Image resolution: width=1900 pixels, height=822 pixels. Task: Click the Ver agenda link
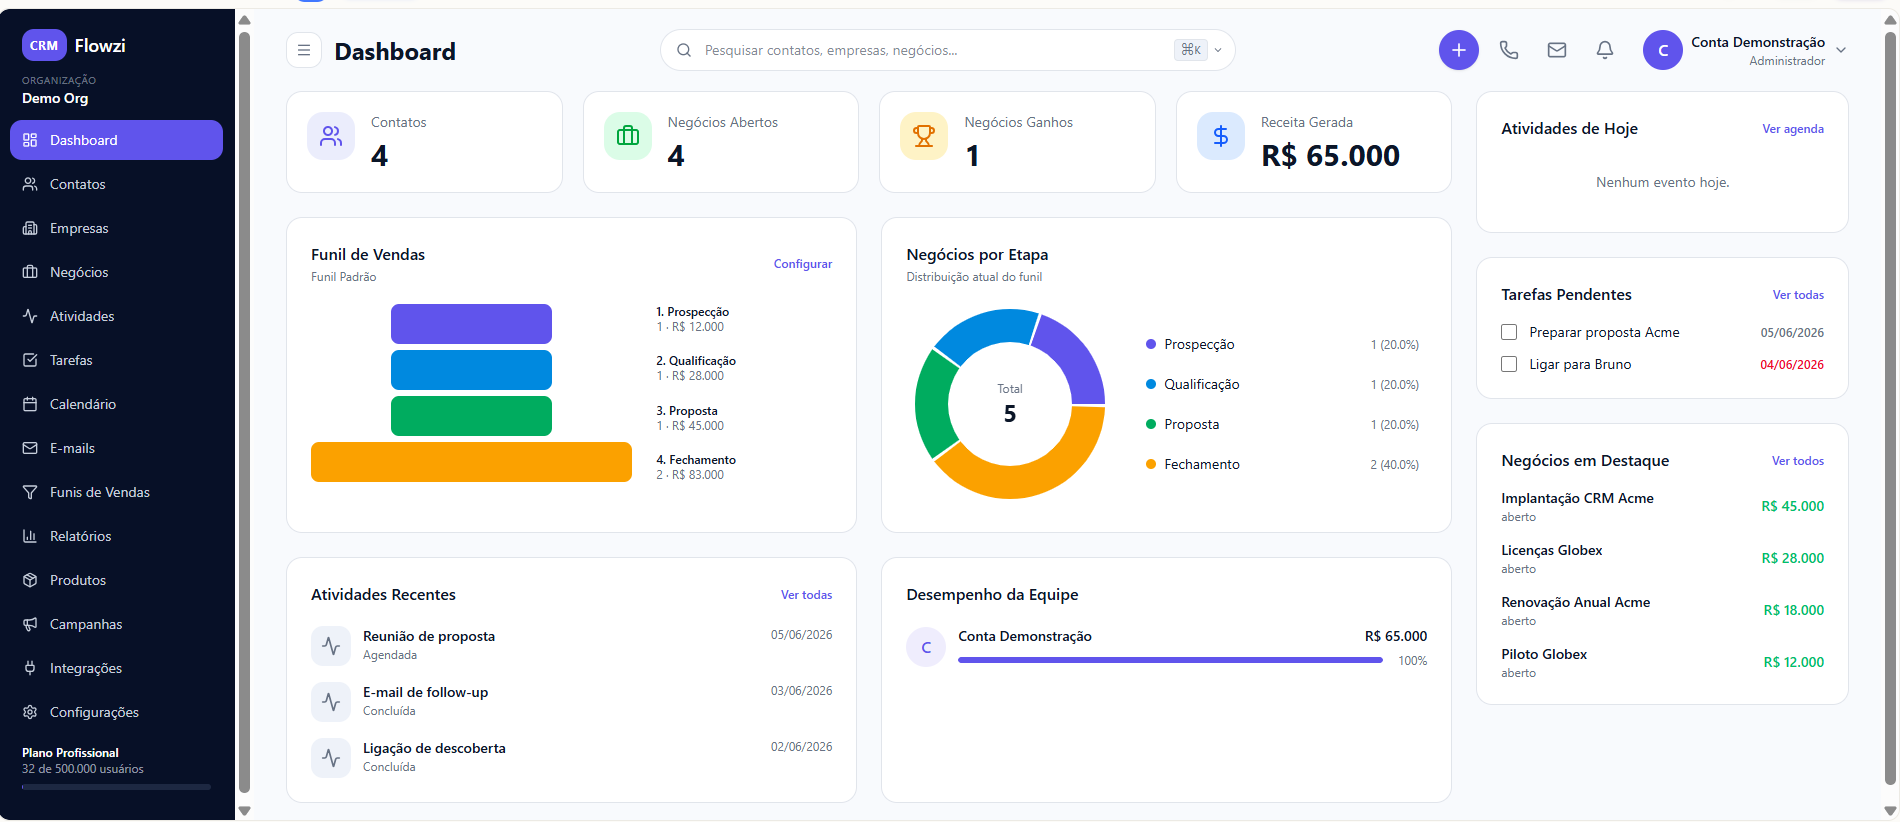tap(1793, 129)
